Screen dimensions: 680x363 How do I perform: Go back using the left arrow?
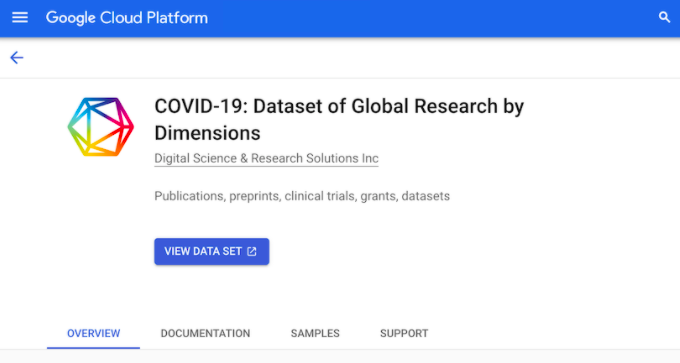coord(16,57)
